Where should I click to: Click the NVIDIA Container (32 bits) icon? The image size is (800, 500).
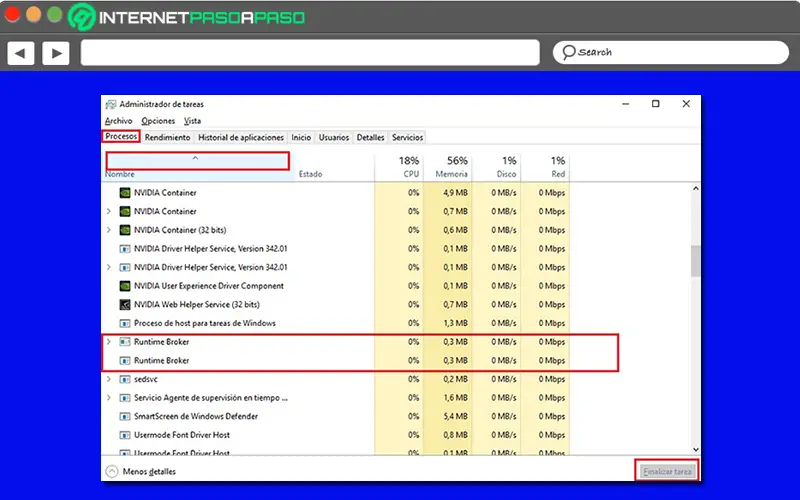click(x=124, y=230)
